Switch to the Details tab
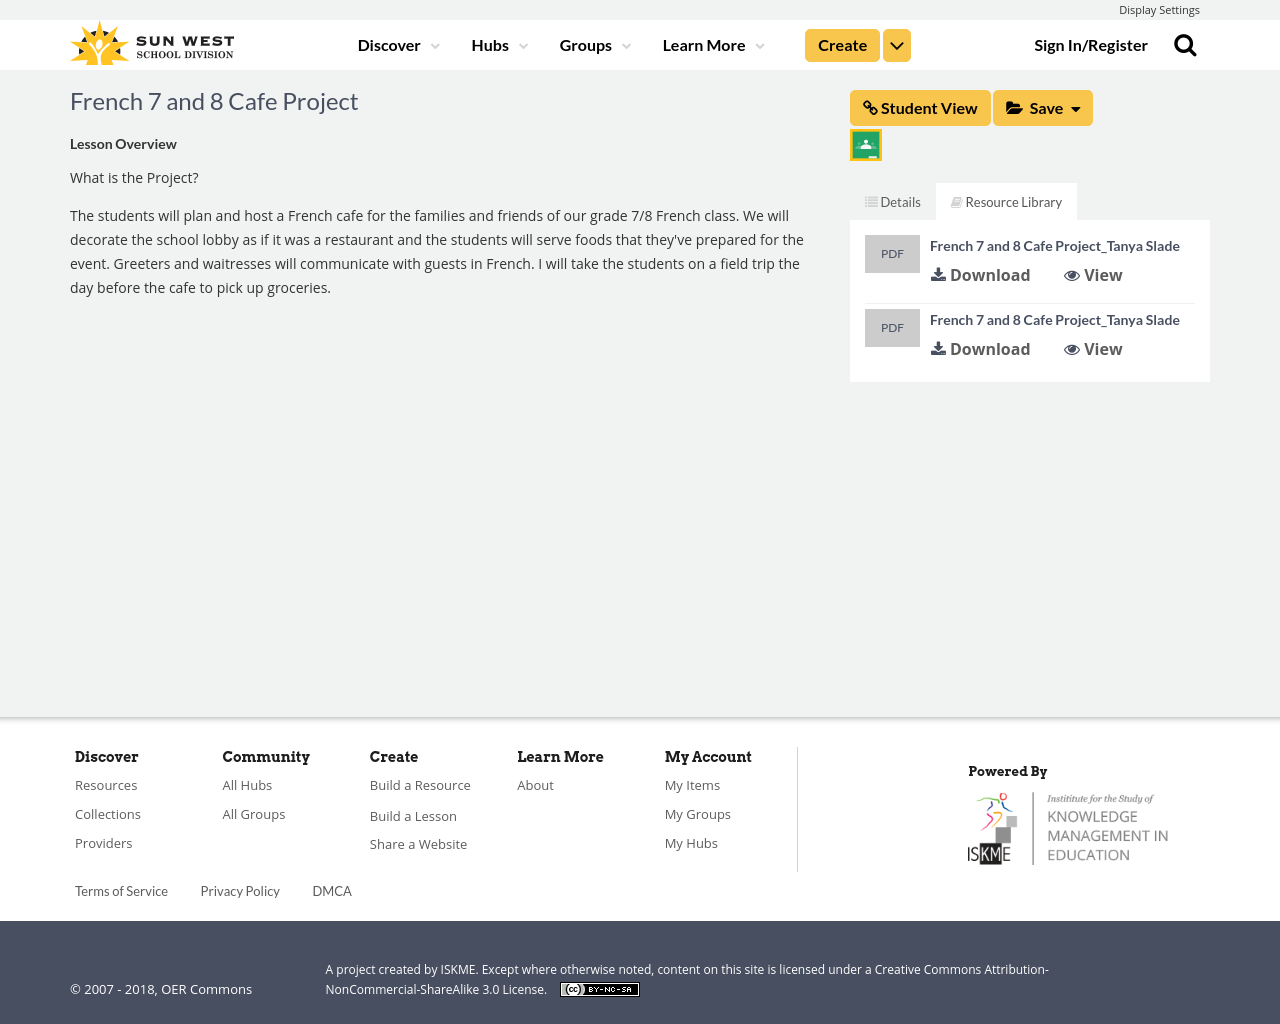The width and height of the screenshot is (1280, 1024). (892, 200)
